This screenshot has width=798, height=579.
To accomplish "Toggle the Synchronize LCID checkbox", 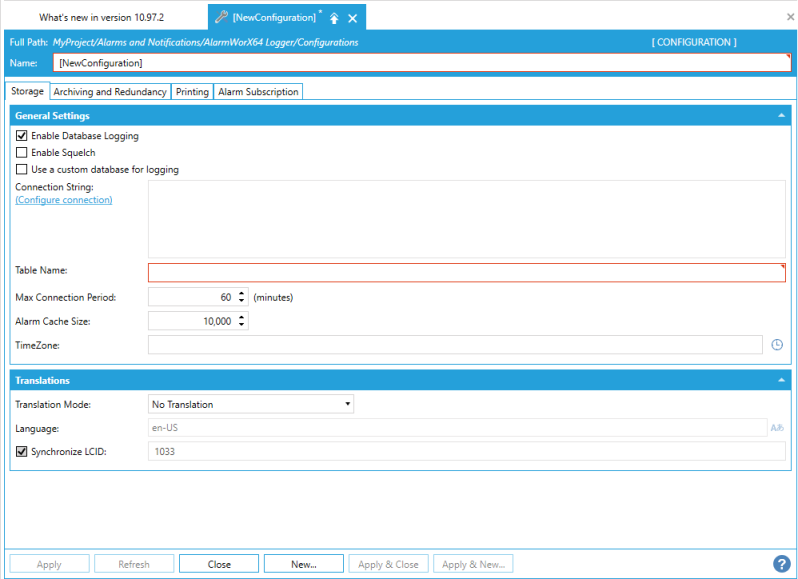I will (22, 451).
